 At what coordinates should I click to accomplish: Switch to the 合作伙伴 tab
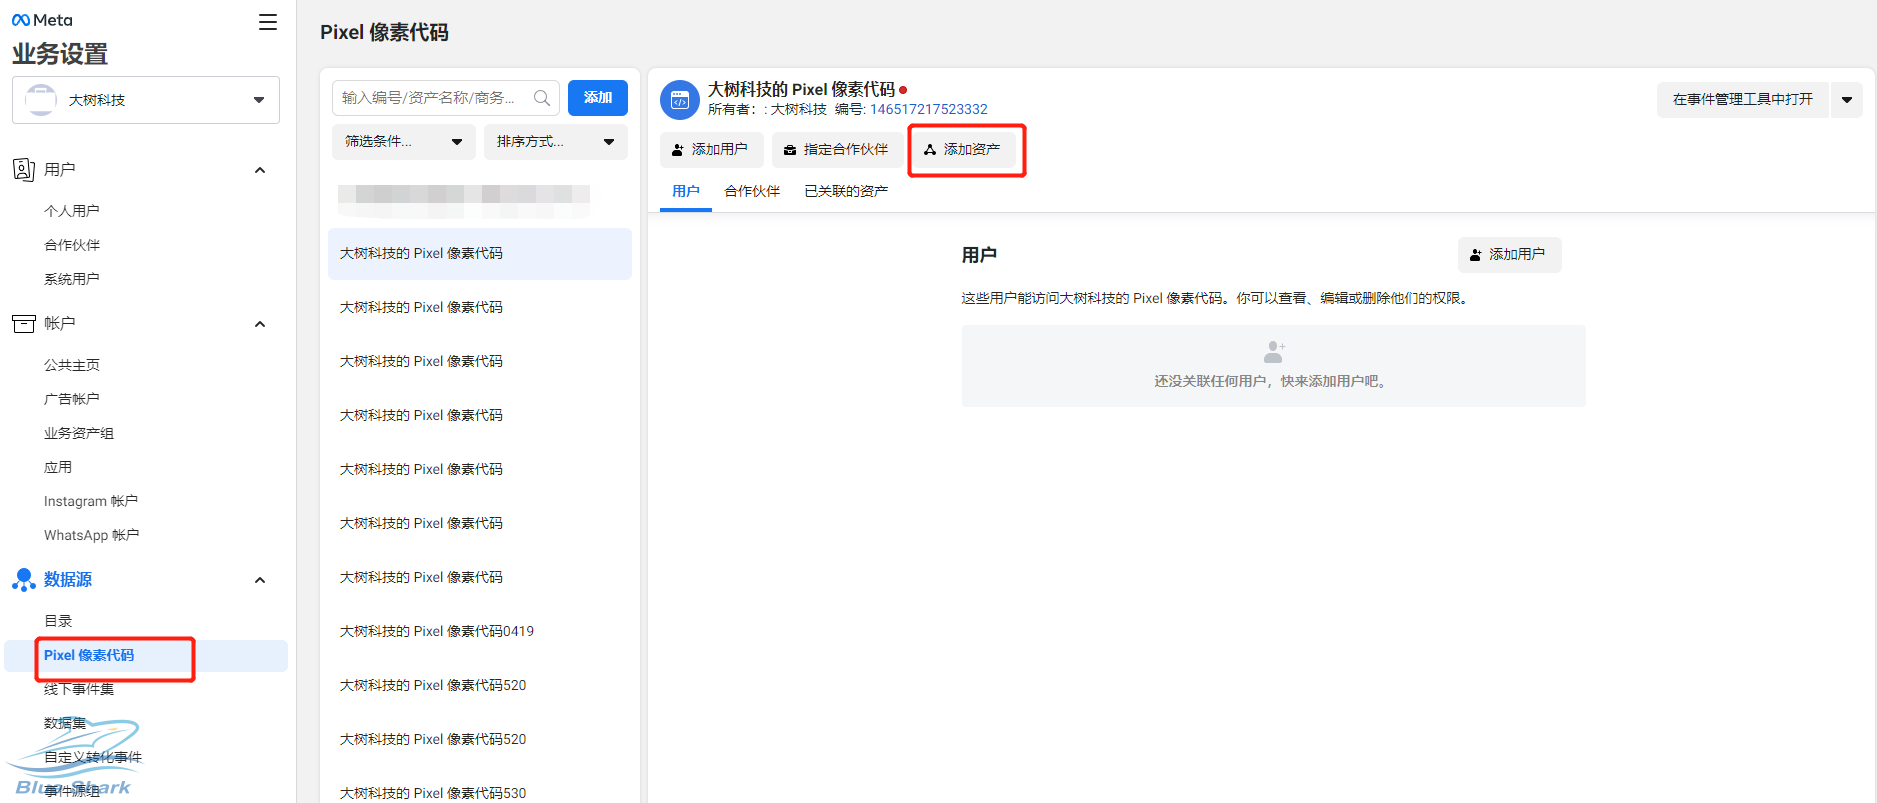pos(752,191)
